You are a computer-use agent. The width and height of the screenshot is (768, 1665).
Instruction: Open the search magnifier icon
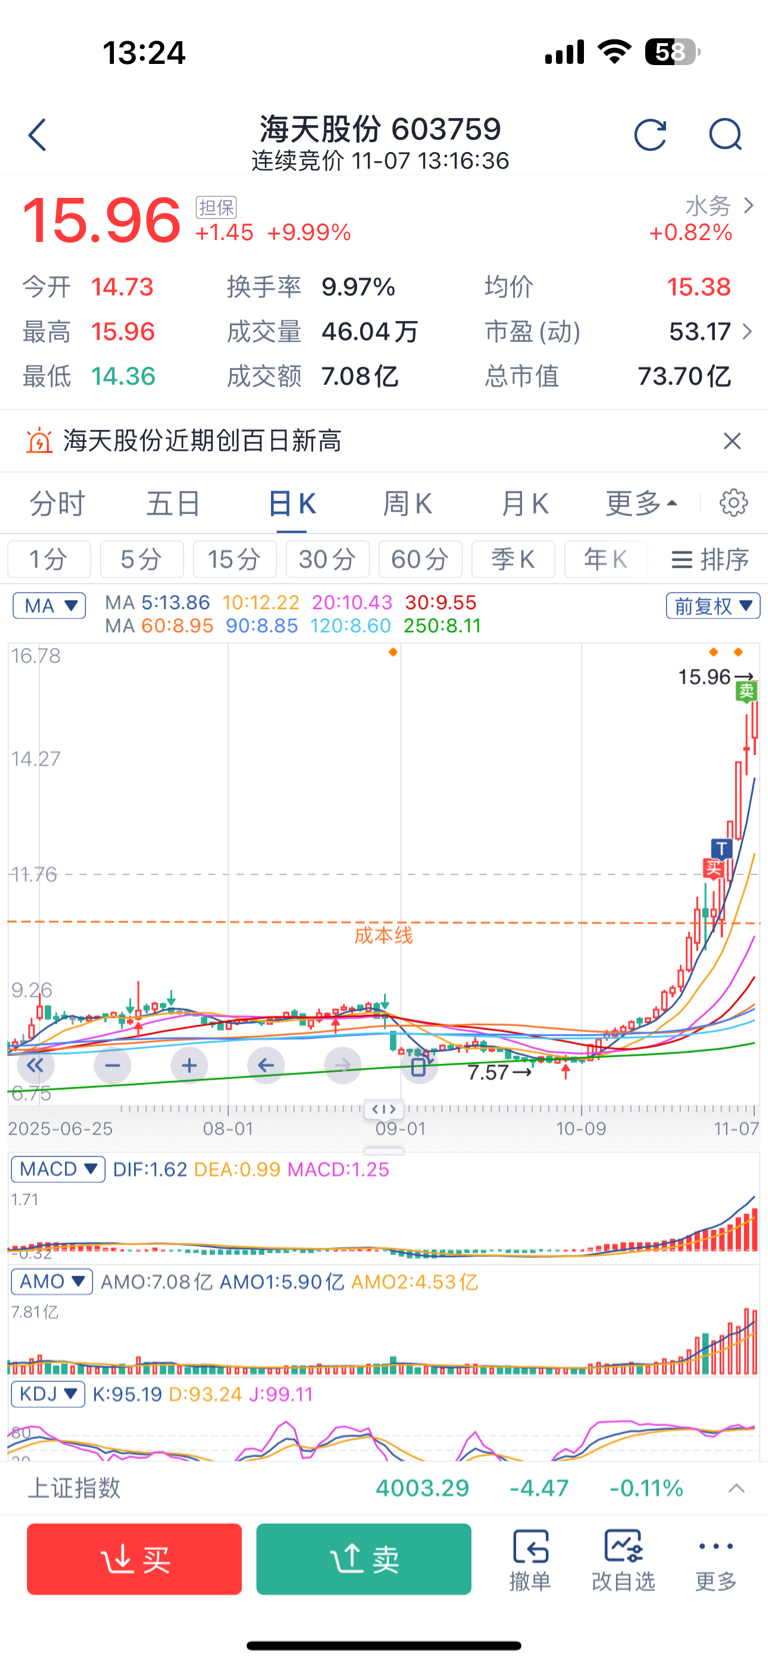tap(725, 135)
